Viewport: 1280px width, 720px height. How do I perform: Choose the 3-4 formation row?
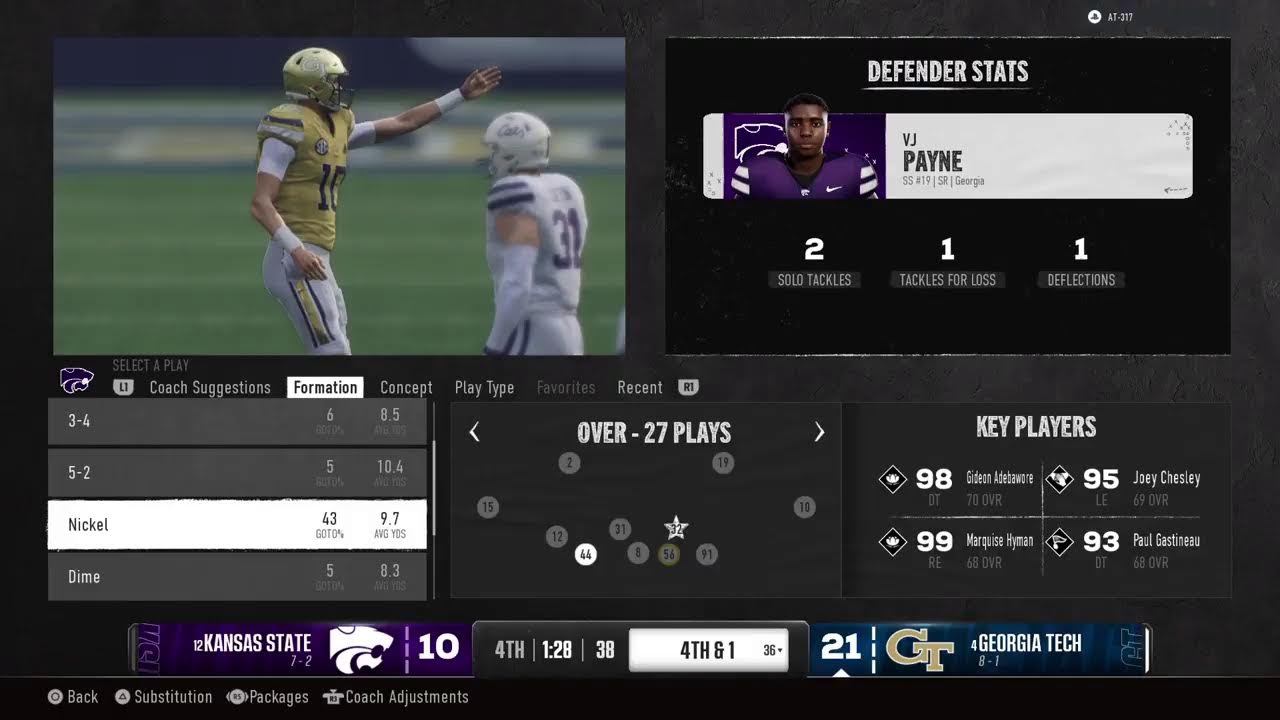coord(238,421)
